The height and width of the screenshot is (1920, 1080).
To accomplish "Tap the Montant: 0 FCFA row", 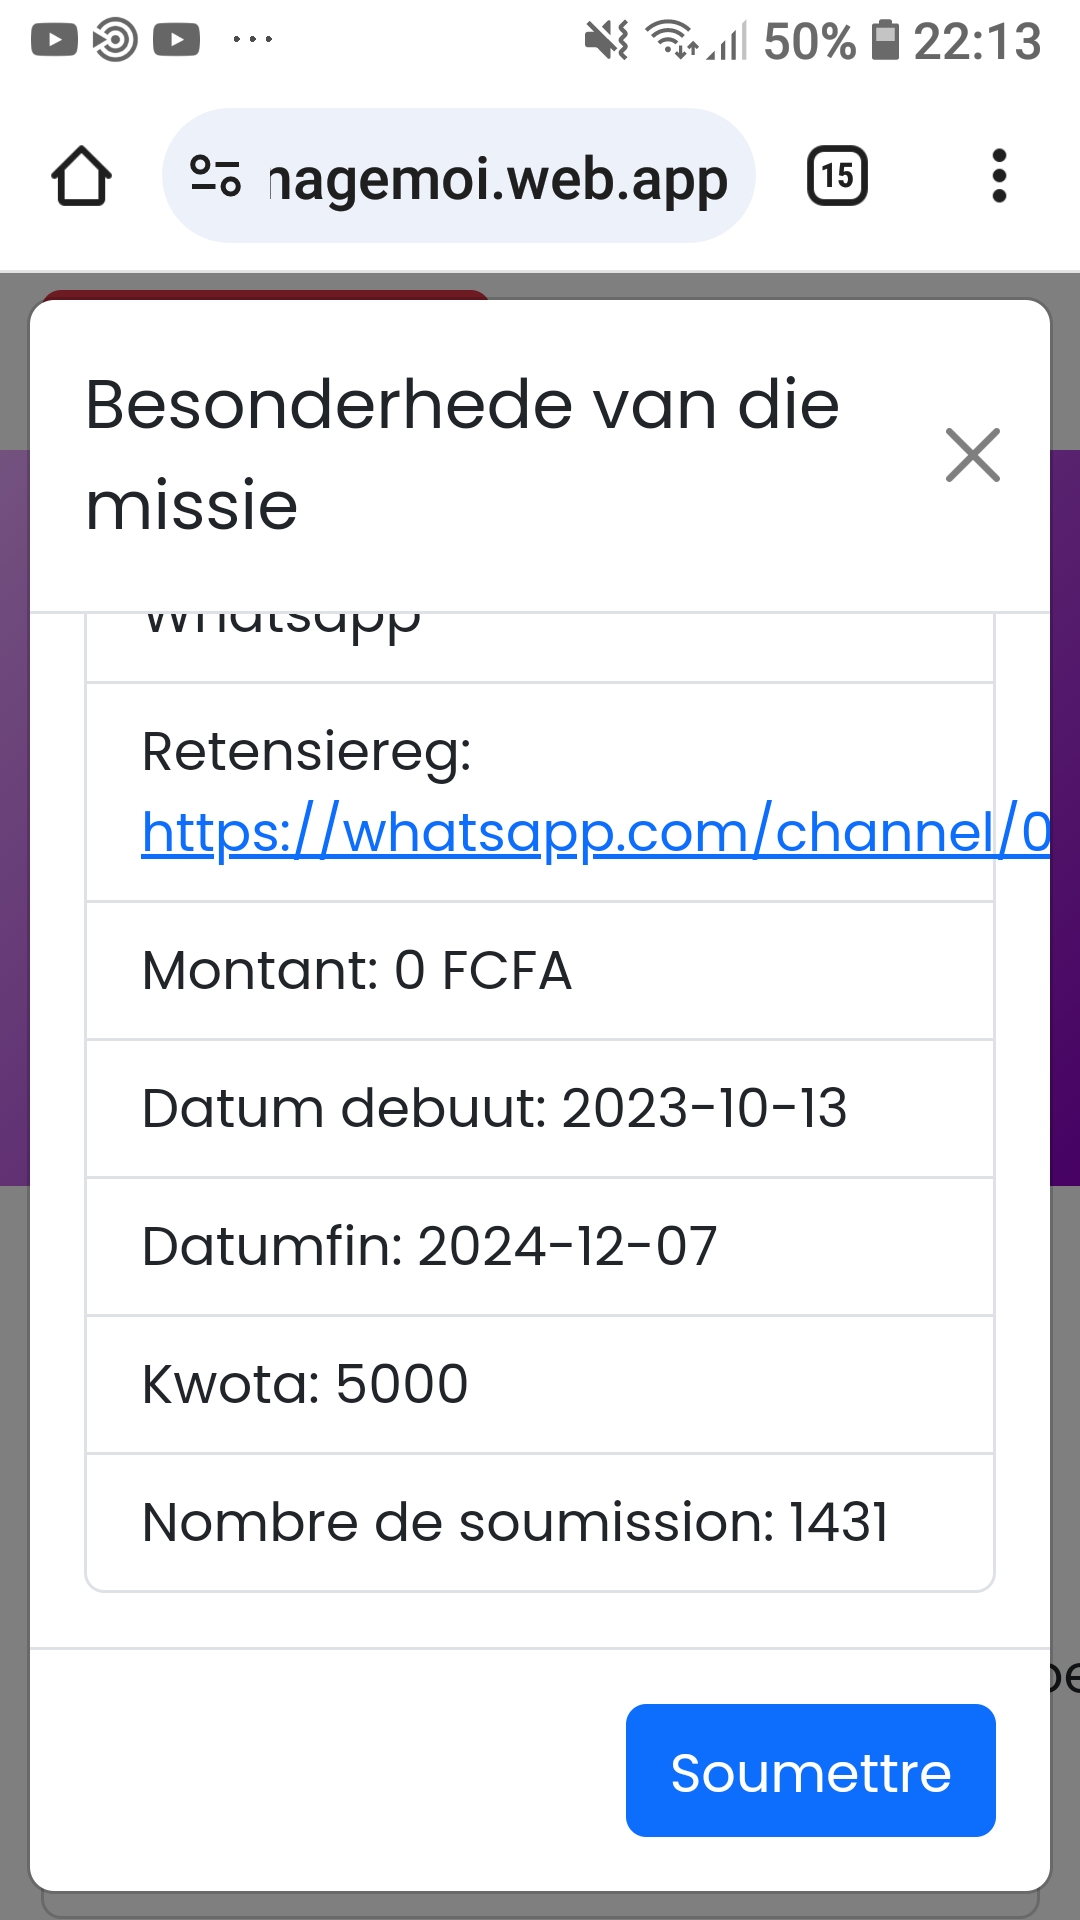I will (540, 970).
